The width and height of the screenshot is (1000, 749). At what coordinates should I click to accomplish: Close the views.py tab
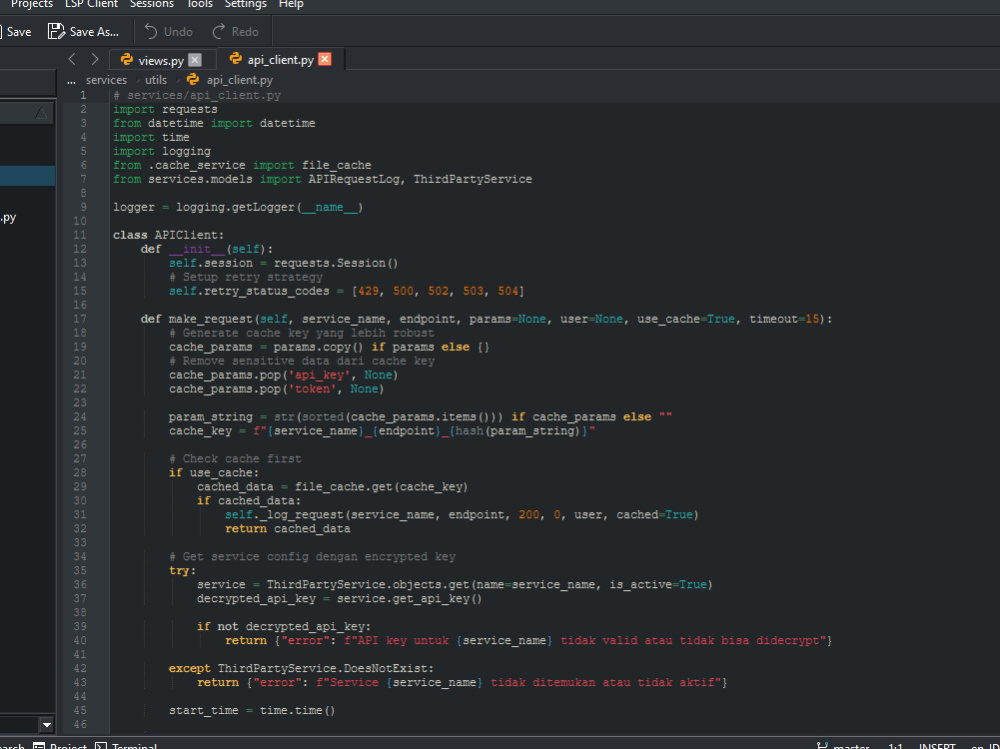(x=195, y=60)
